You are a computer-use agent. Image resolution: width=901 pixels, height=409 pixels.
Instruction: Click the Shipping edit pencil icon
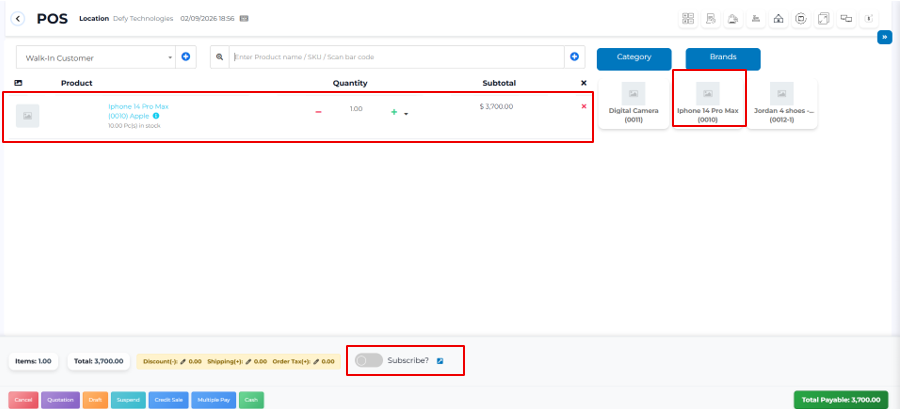pyautogui.click(x=250, y=361)
